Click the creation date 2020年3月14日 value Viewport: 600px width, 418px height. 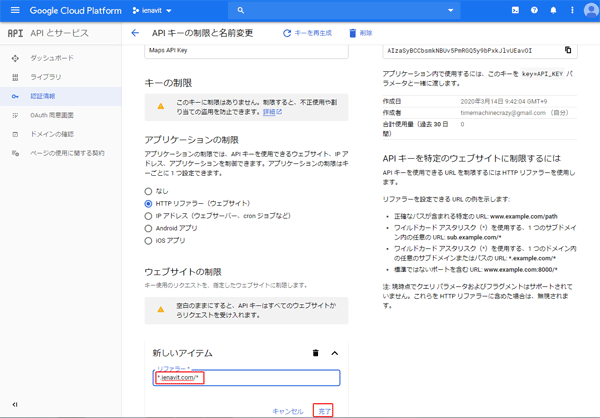504,101
